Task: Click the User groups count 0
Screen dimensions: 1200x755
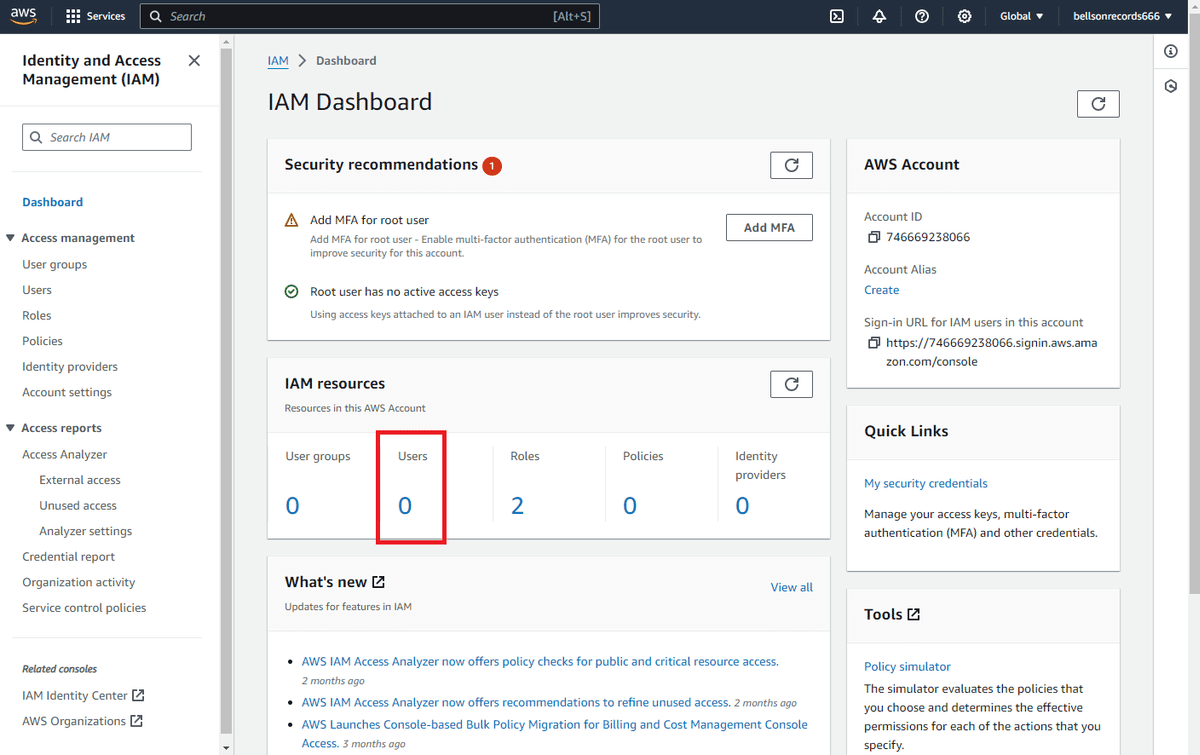Action: [292, 506]
